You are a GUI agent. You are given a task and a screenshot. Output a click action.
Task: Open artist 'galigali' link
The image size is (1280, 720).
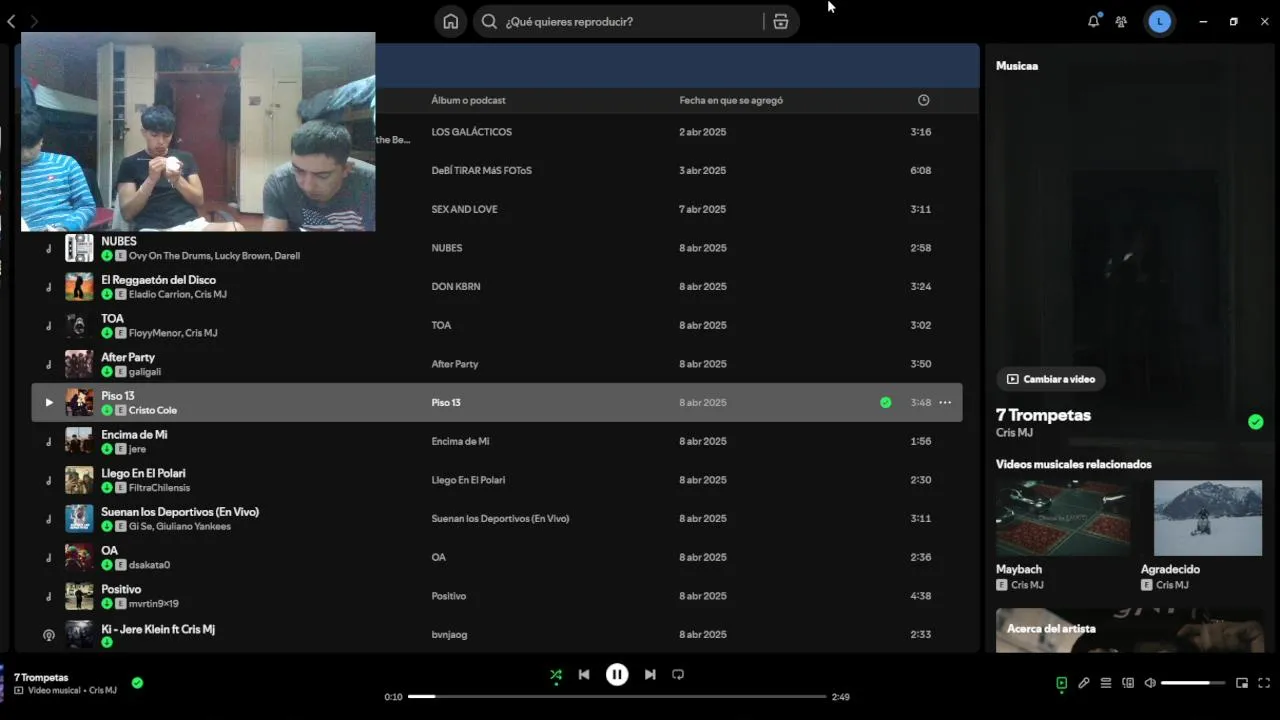[x=145, y=372]
